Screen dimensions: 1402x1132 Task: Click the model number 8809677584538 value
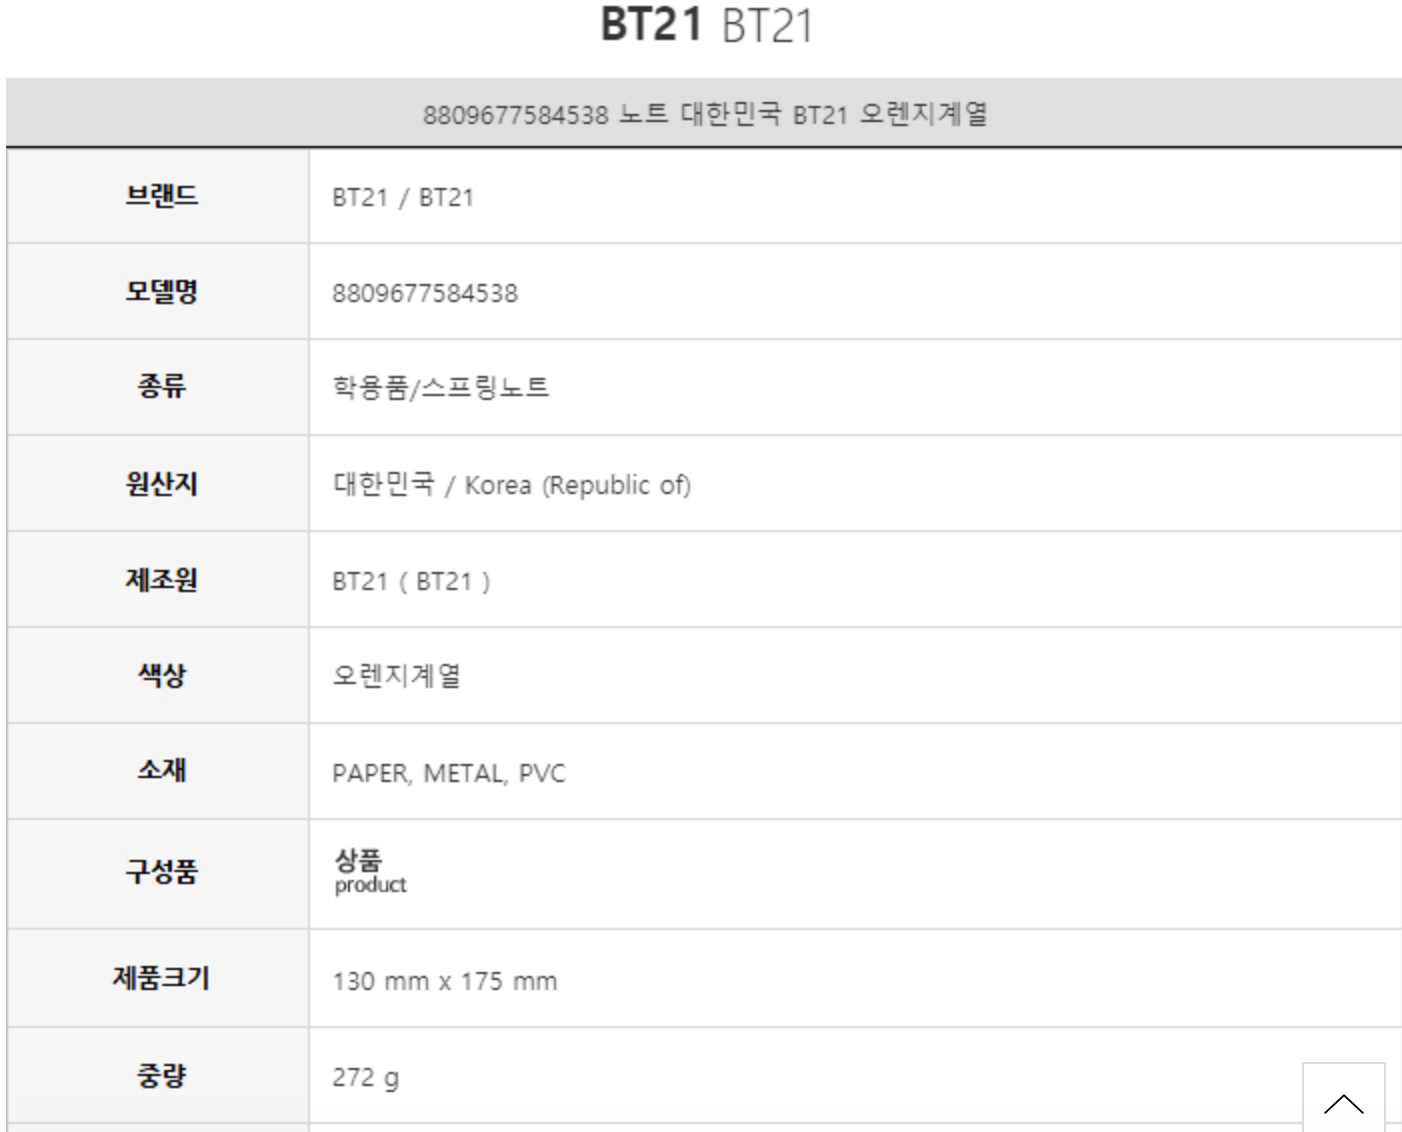point(425,293)
